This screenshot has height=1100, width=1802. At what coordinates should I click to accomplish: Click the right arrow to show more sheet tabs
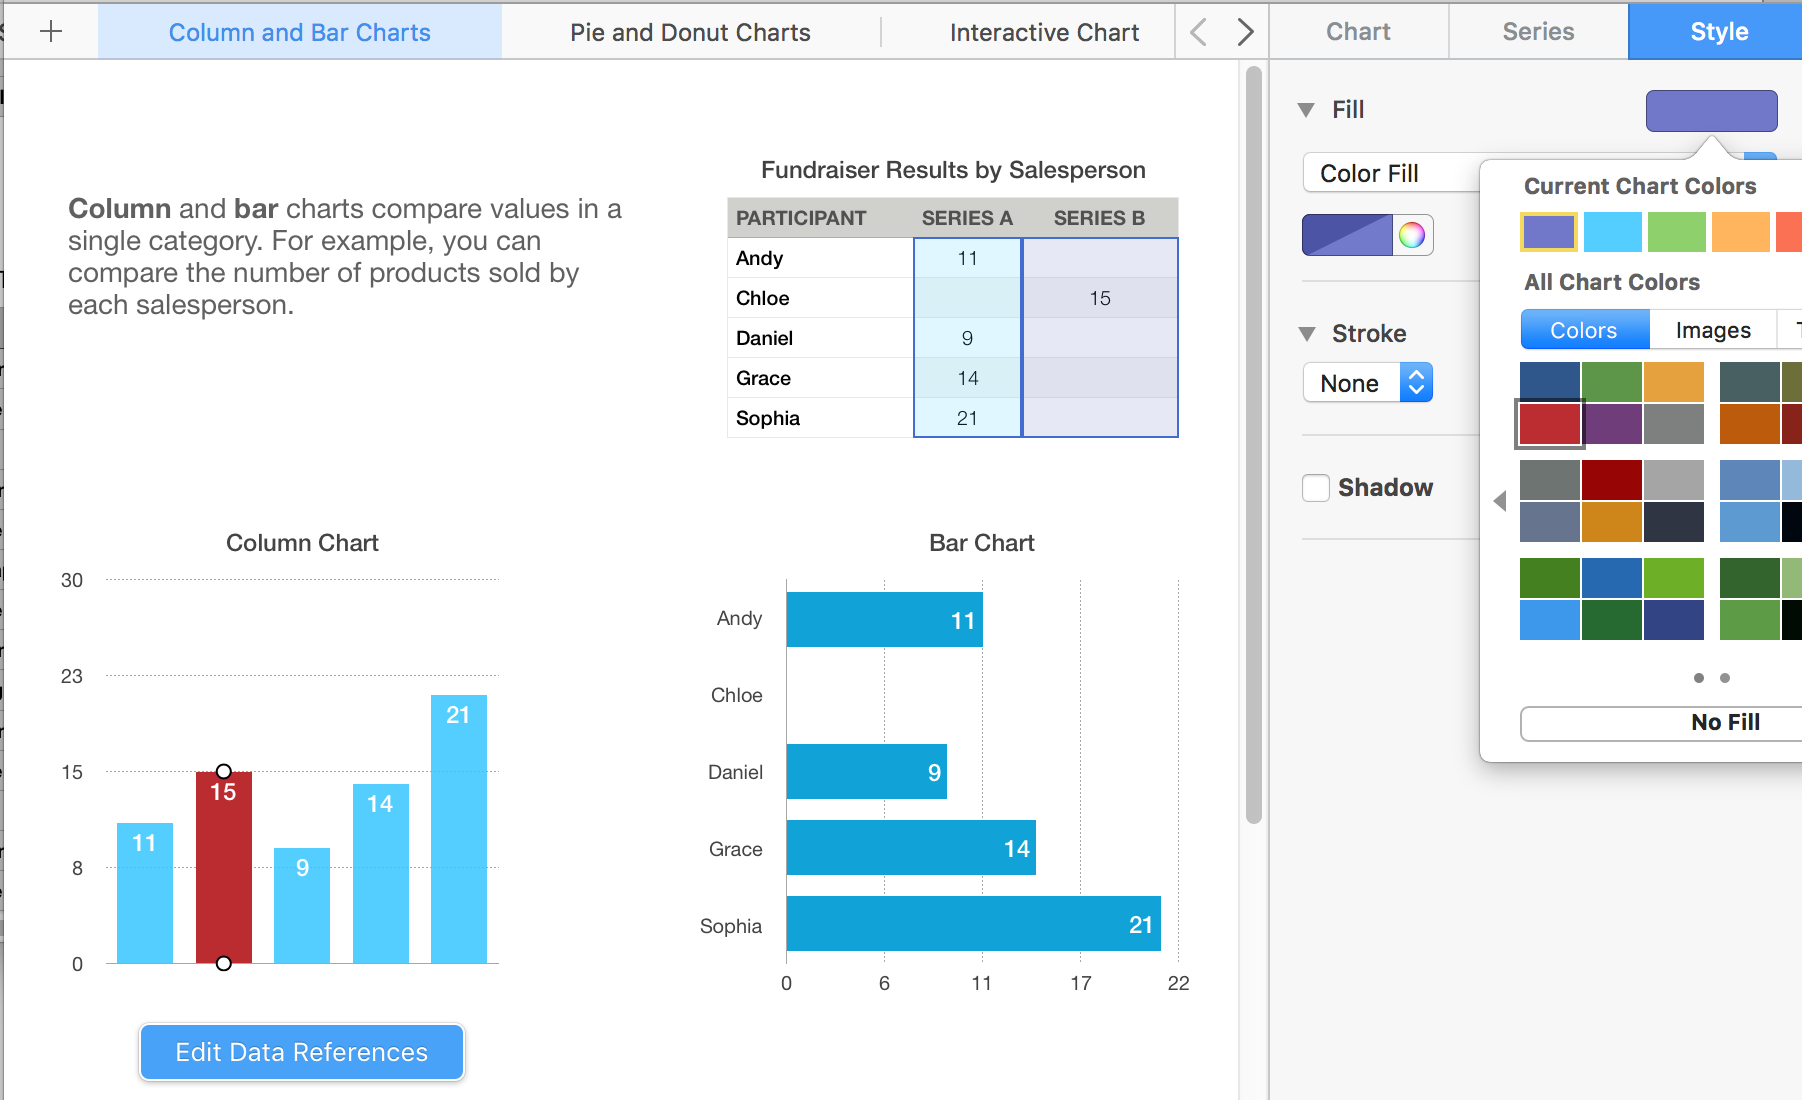point(1245,32)
